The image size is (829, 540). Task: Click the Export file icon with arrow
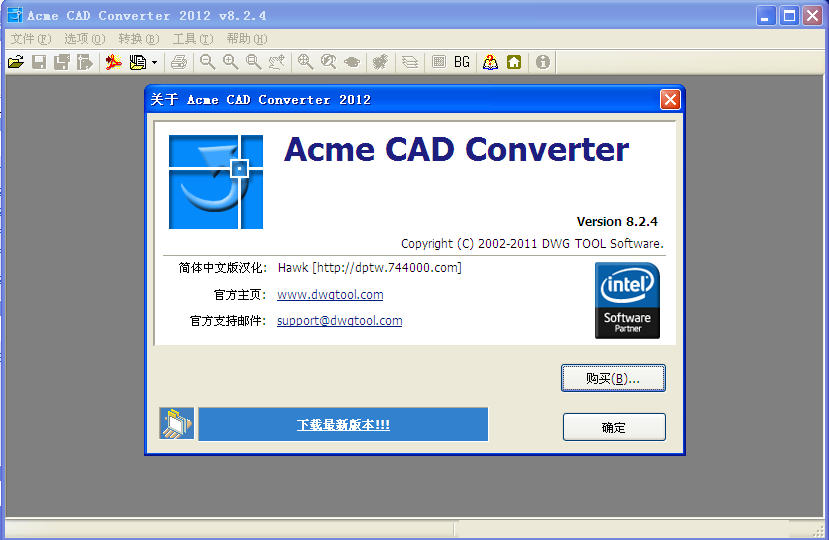(85, 62)
